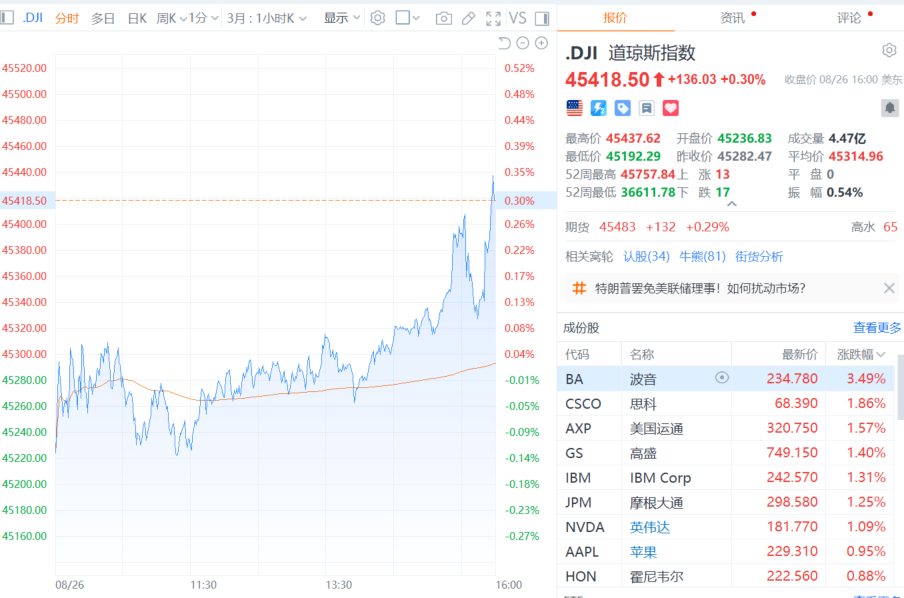Select the HON 霍尼韦尔 row

pos(726,576)
